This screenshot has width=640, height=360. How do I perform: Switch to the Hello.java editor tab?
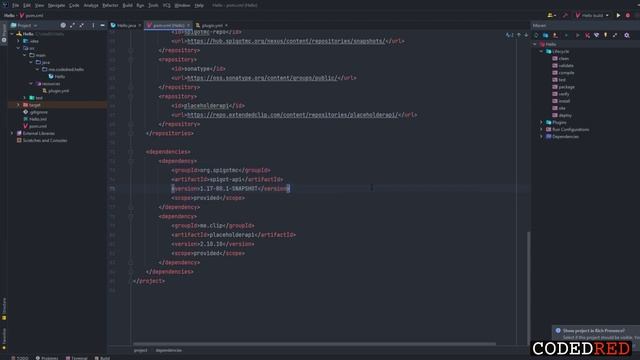pos(126,25)
